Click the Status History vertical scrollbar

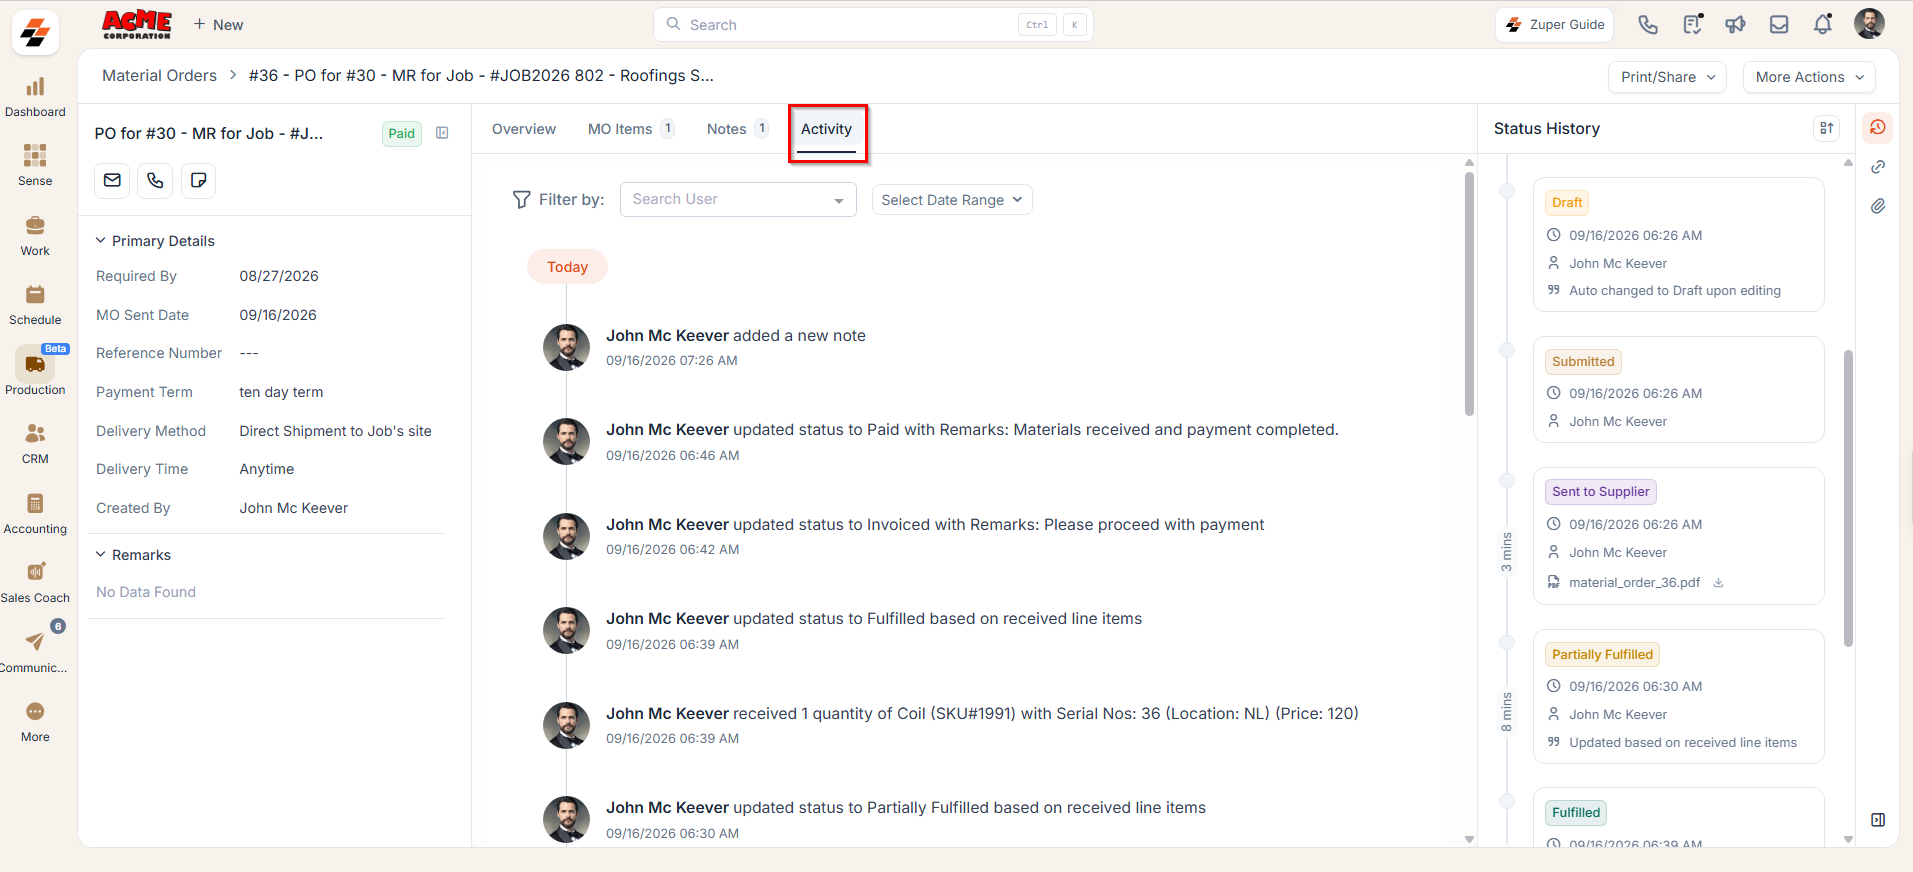click(x=1848, y=497)
